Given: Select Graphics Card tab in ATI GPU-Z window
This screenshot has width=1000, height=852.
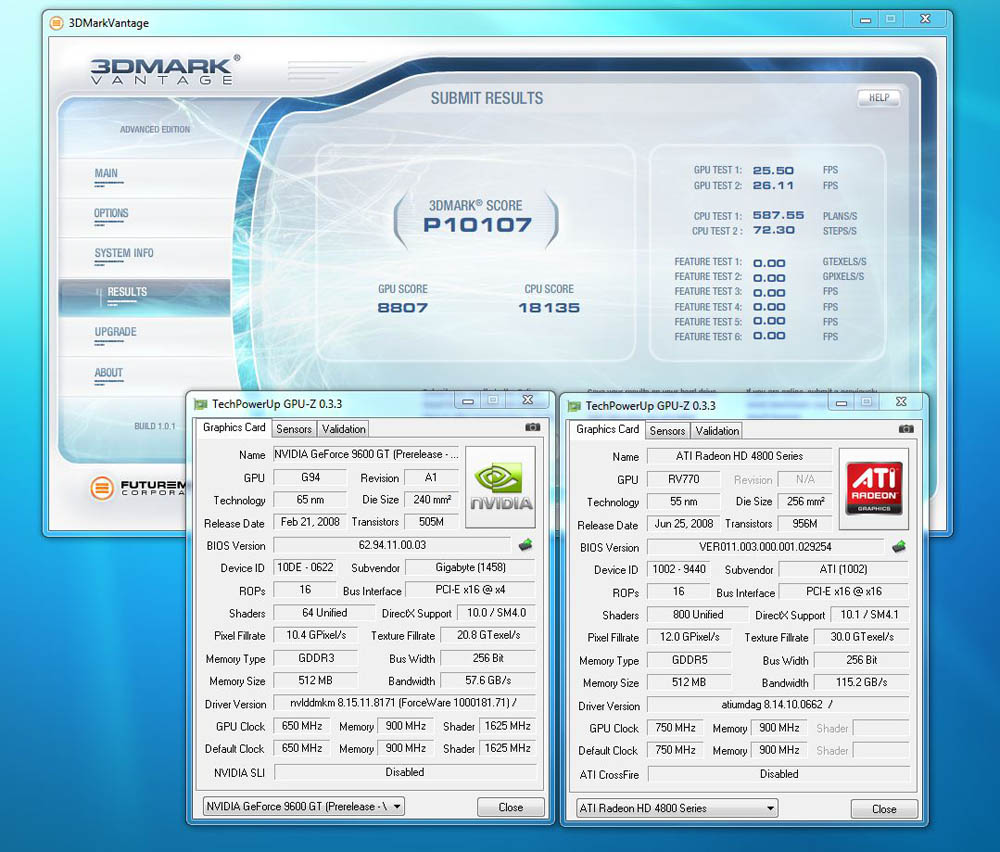Looking at the screenshot, I should [607, 429].
